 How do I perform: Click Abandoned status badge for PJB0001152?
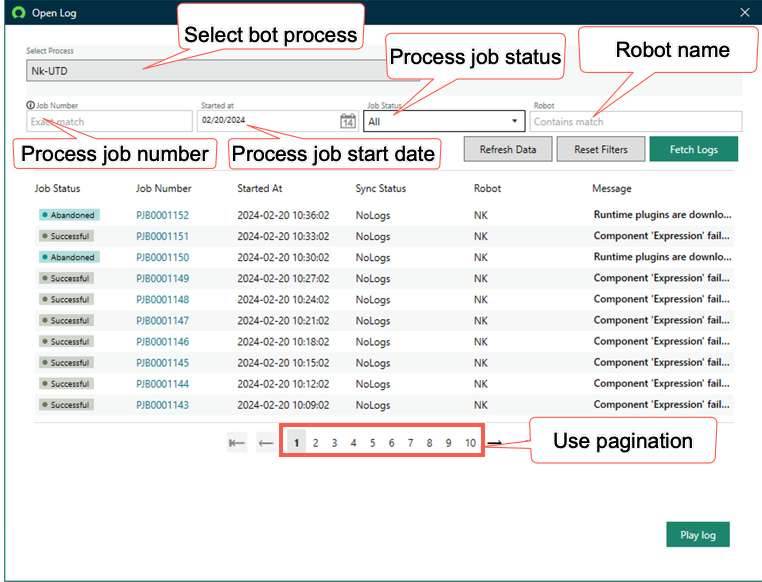click(69, 215)
